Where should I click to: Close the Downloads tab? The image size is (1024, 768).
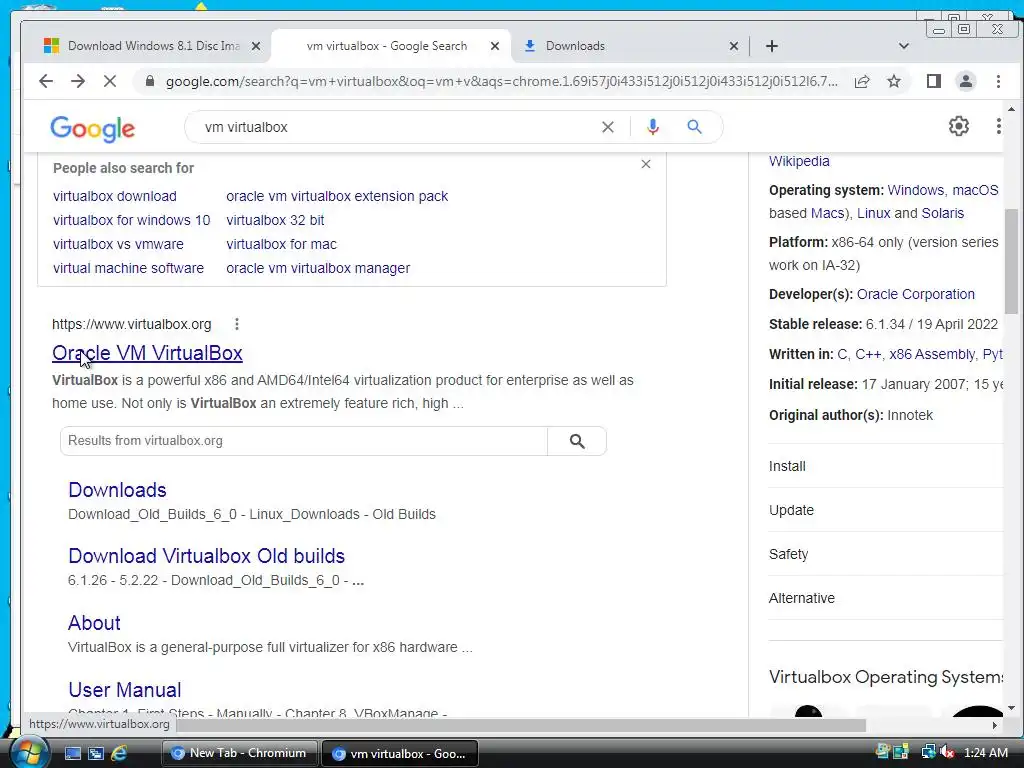733,46
